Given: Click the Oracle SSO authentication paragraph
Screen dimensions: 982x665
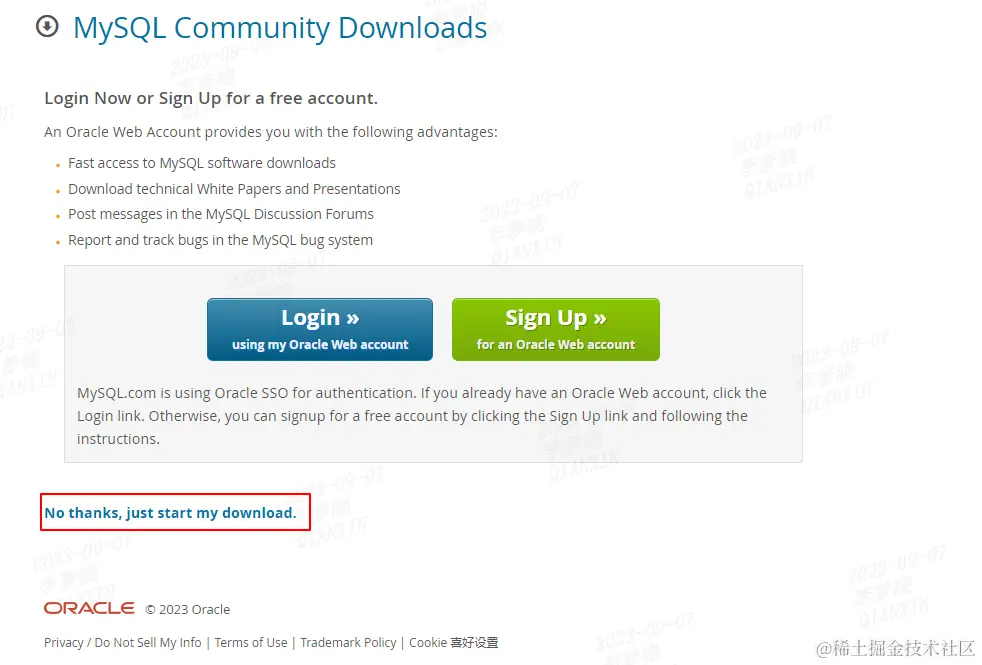Looking at the screenshot, I should [x=421, y=416].
